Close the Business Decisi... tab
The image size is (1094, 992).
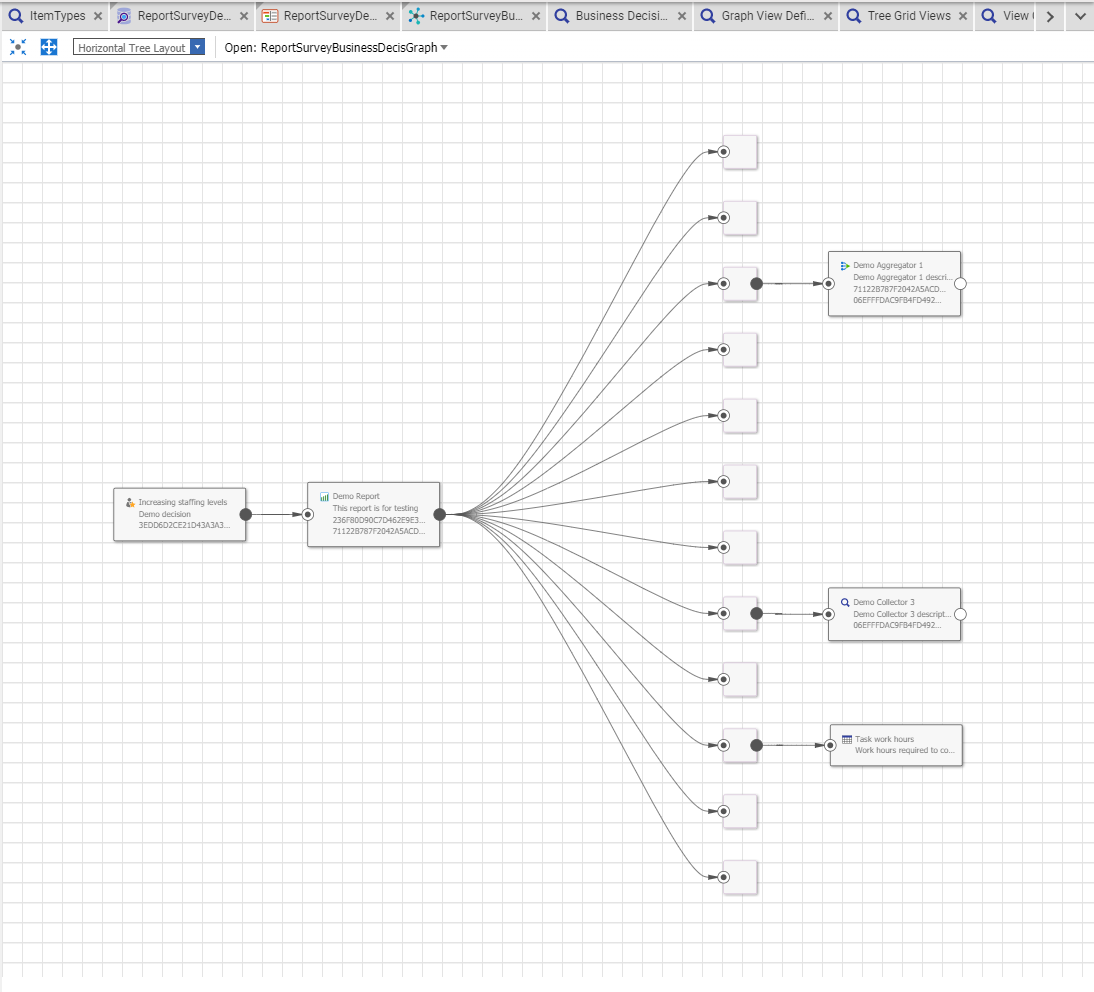click(682, 16)
